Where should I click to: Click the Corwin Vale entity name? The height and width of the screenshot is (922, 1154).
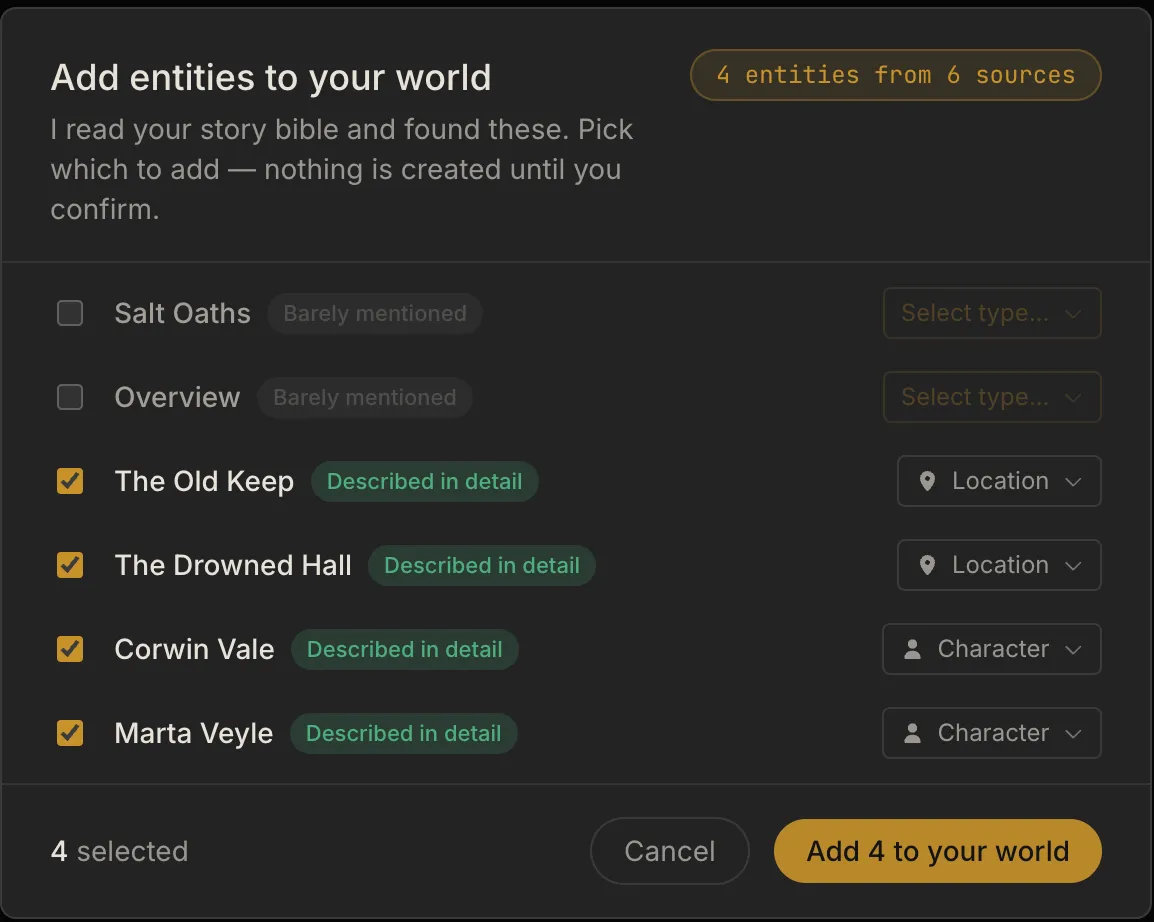pos(194,649)
